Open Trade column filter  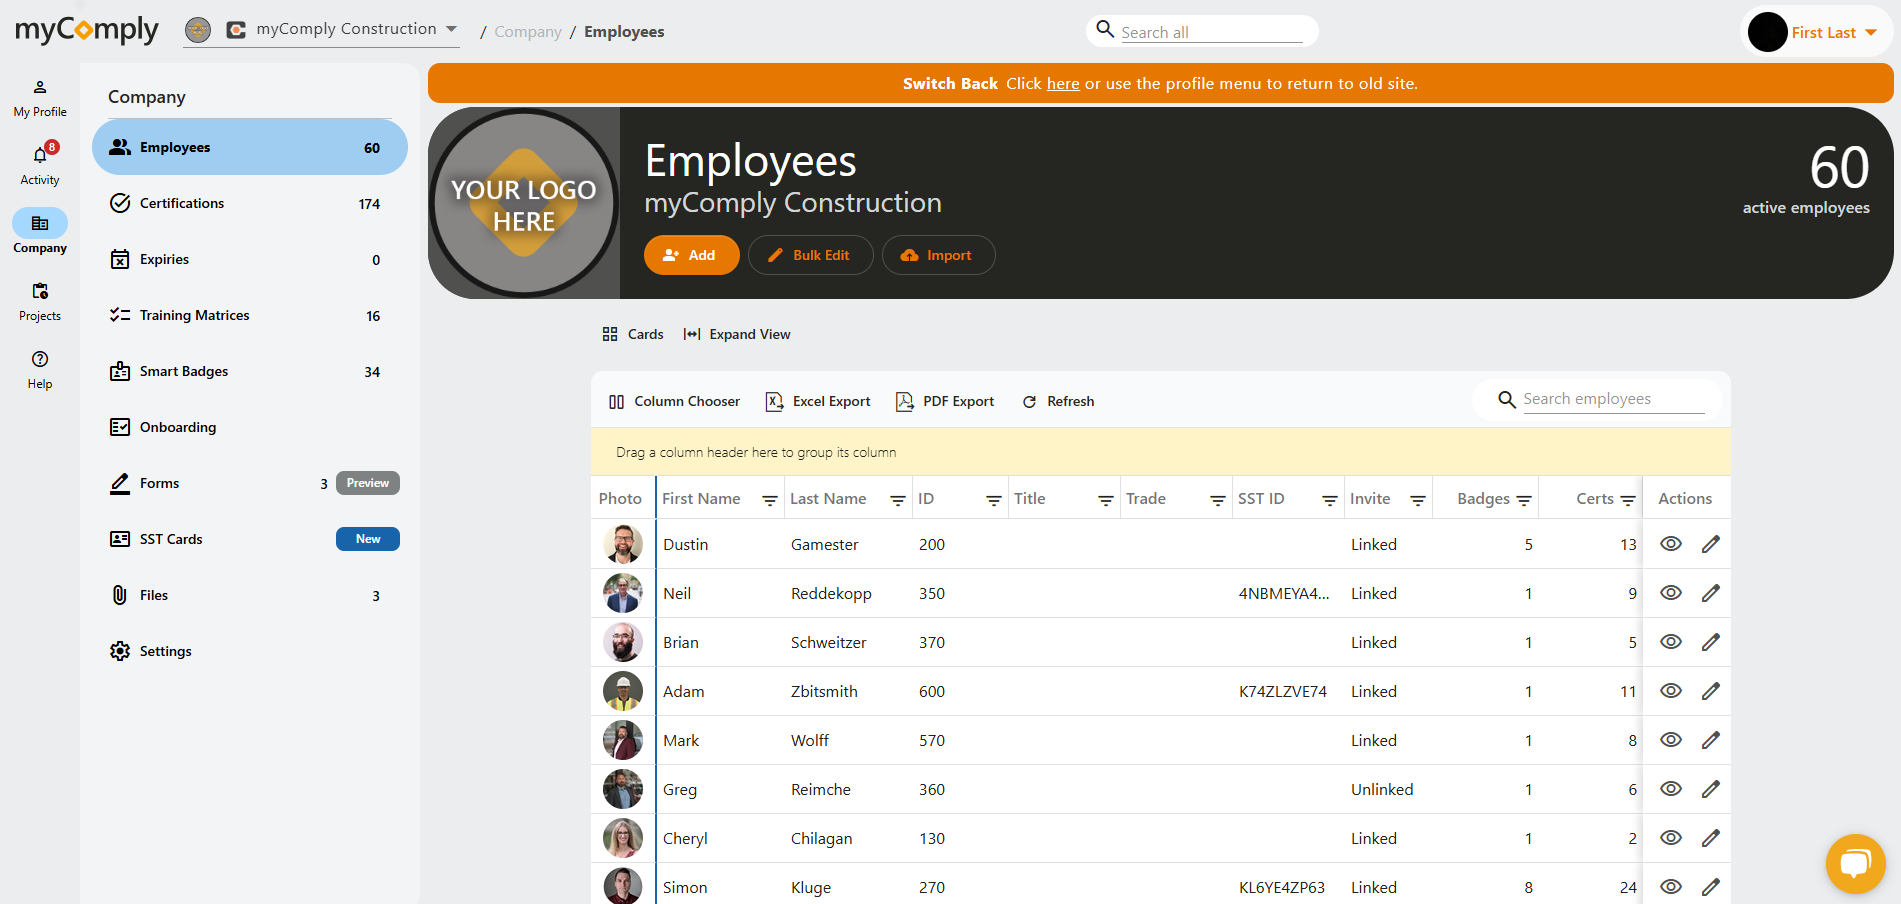[x=1218, y=500]
